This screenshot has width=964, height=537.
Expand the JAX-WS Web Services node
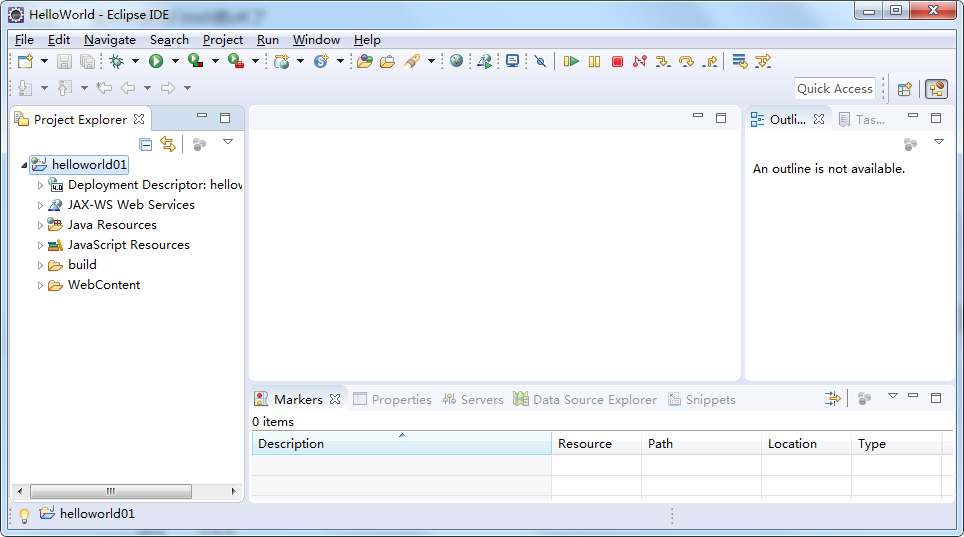[x=40, y=205]
